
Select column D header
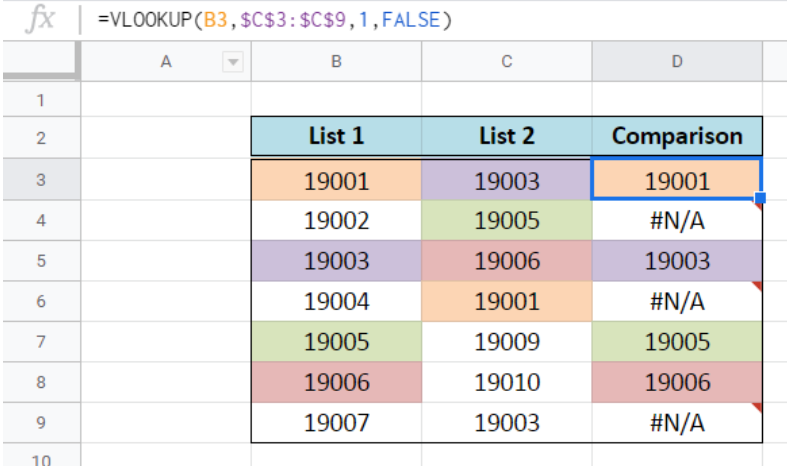tap(677, 61)
